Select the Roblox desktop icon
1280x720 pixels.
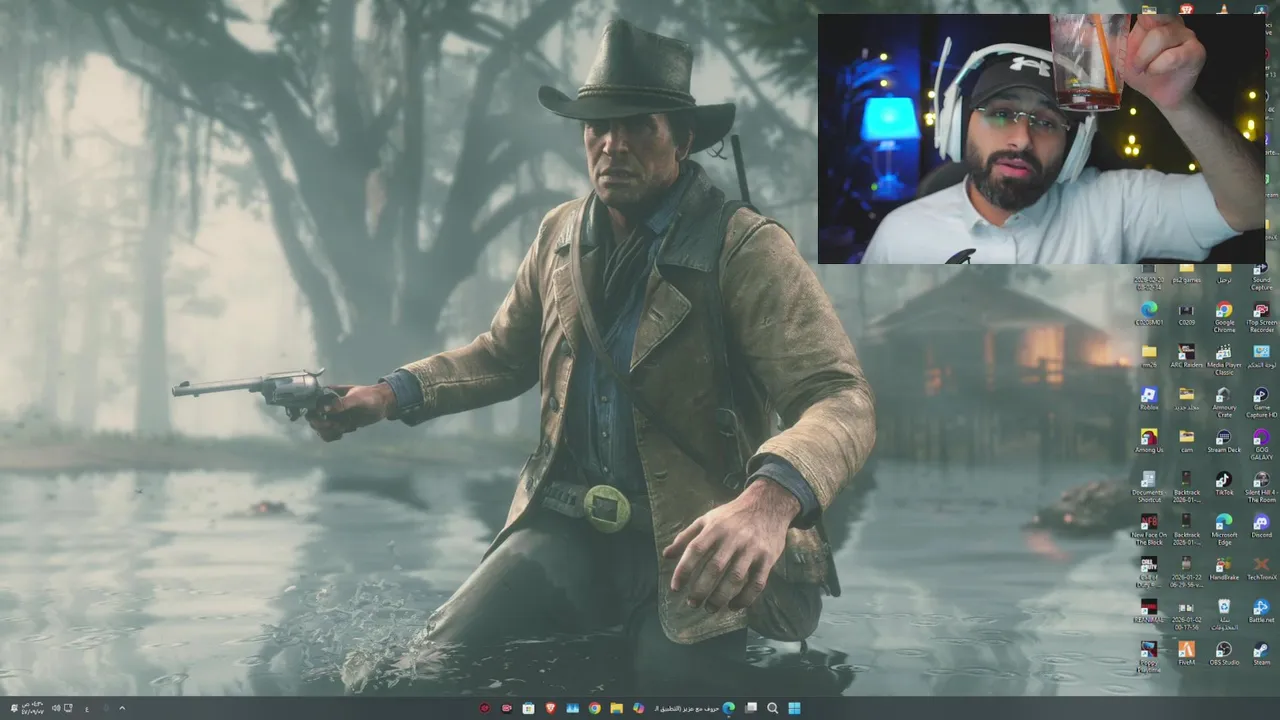[1149, 399]
